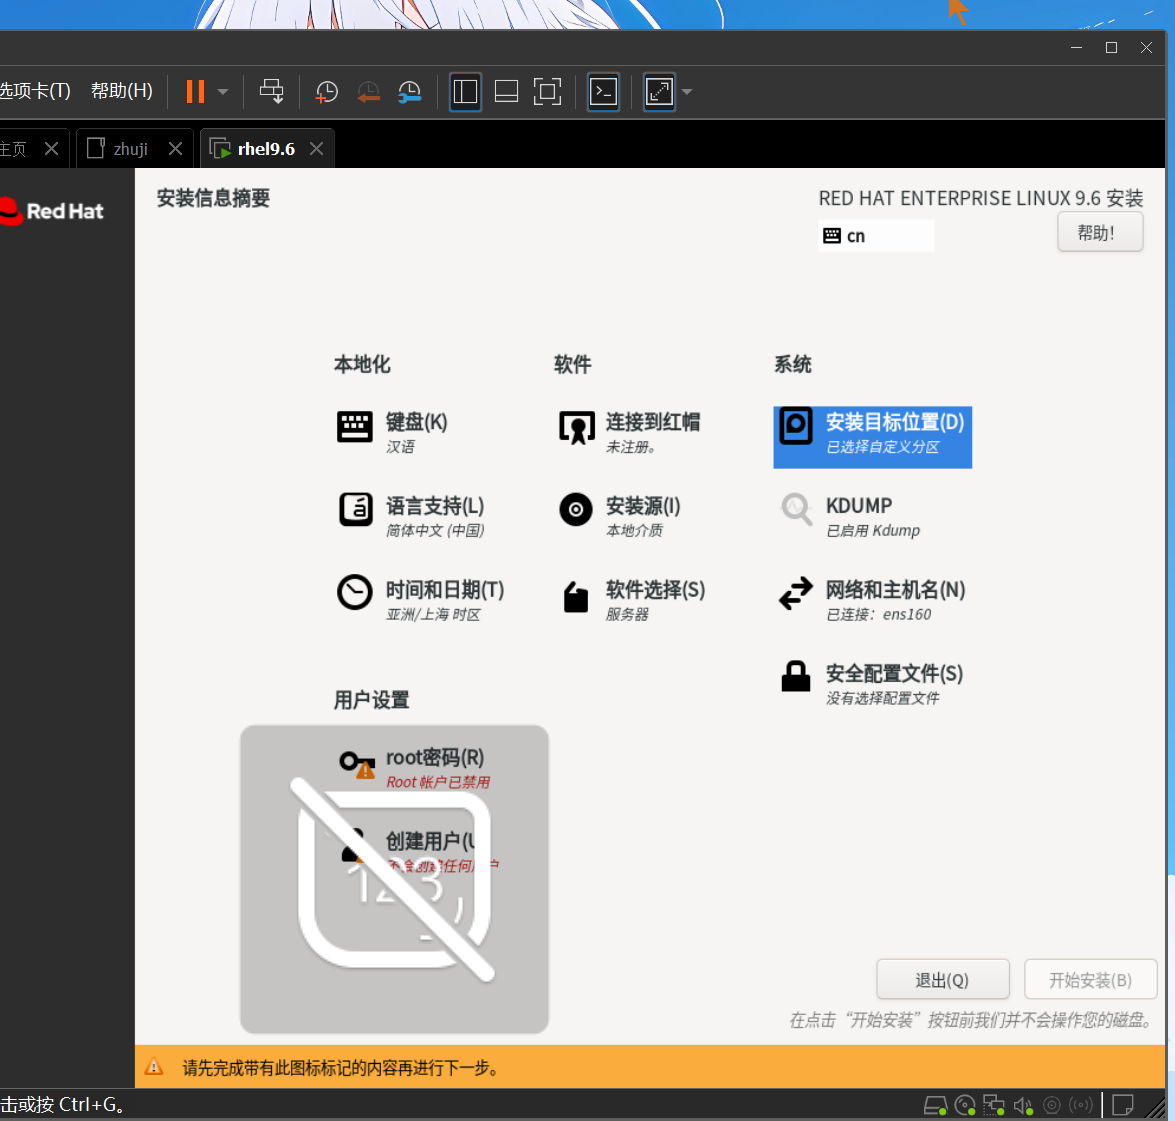Expand the stretch display dropdown arrow
Screen dimensions: 1175x1121
(686, 92)
